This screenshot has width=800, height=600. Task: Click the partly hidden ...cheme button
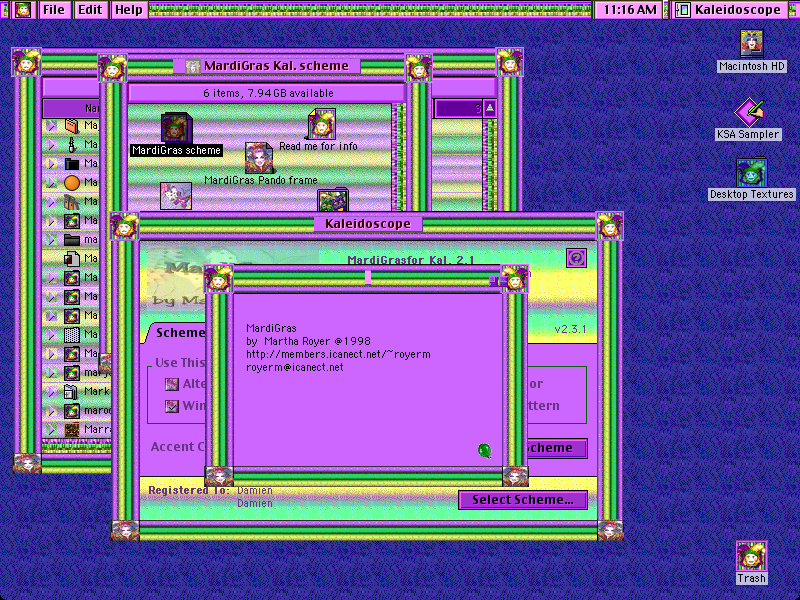coord(557,448)
